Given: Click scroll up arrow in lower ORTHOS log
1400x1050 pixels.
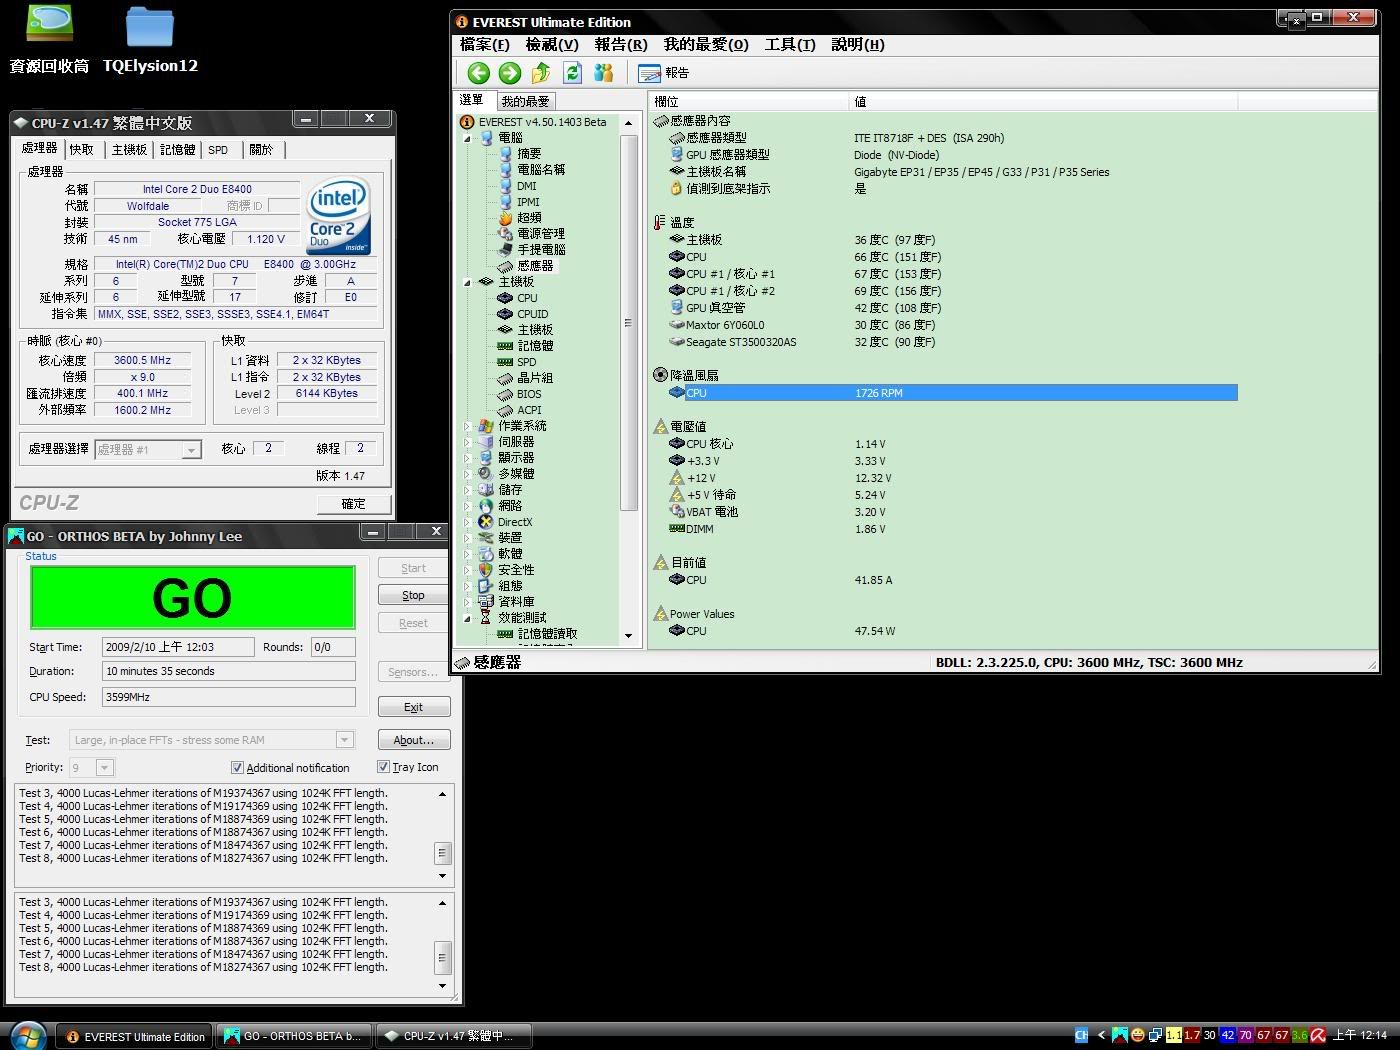Looking at the screenshot, I should 442,903.
